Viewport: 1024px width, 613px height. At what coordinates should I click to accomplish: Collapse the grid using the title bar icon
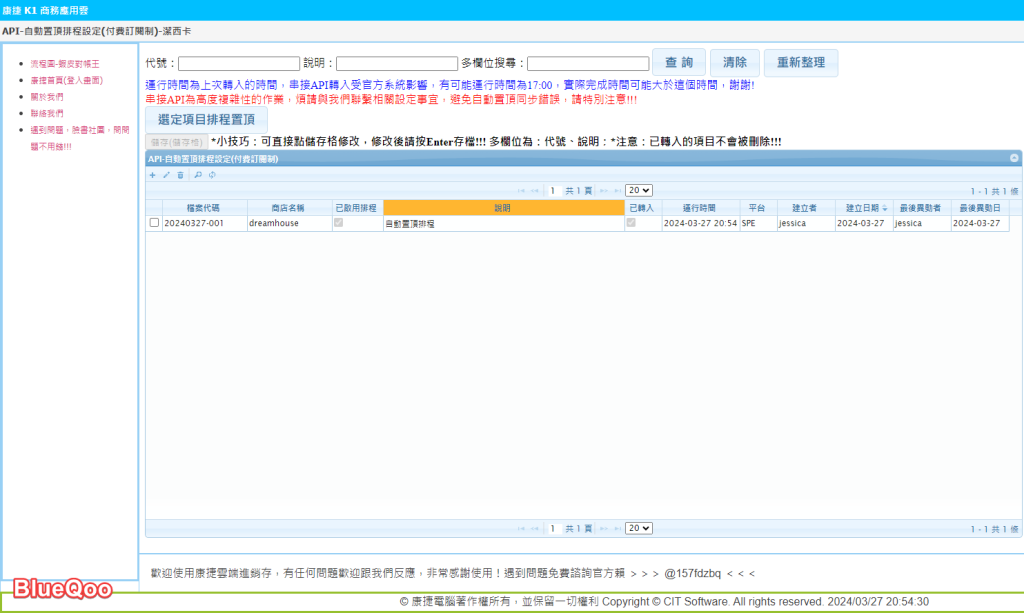tap(1014, 158)
